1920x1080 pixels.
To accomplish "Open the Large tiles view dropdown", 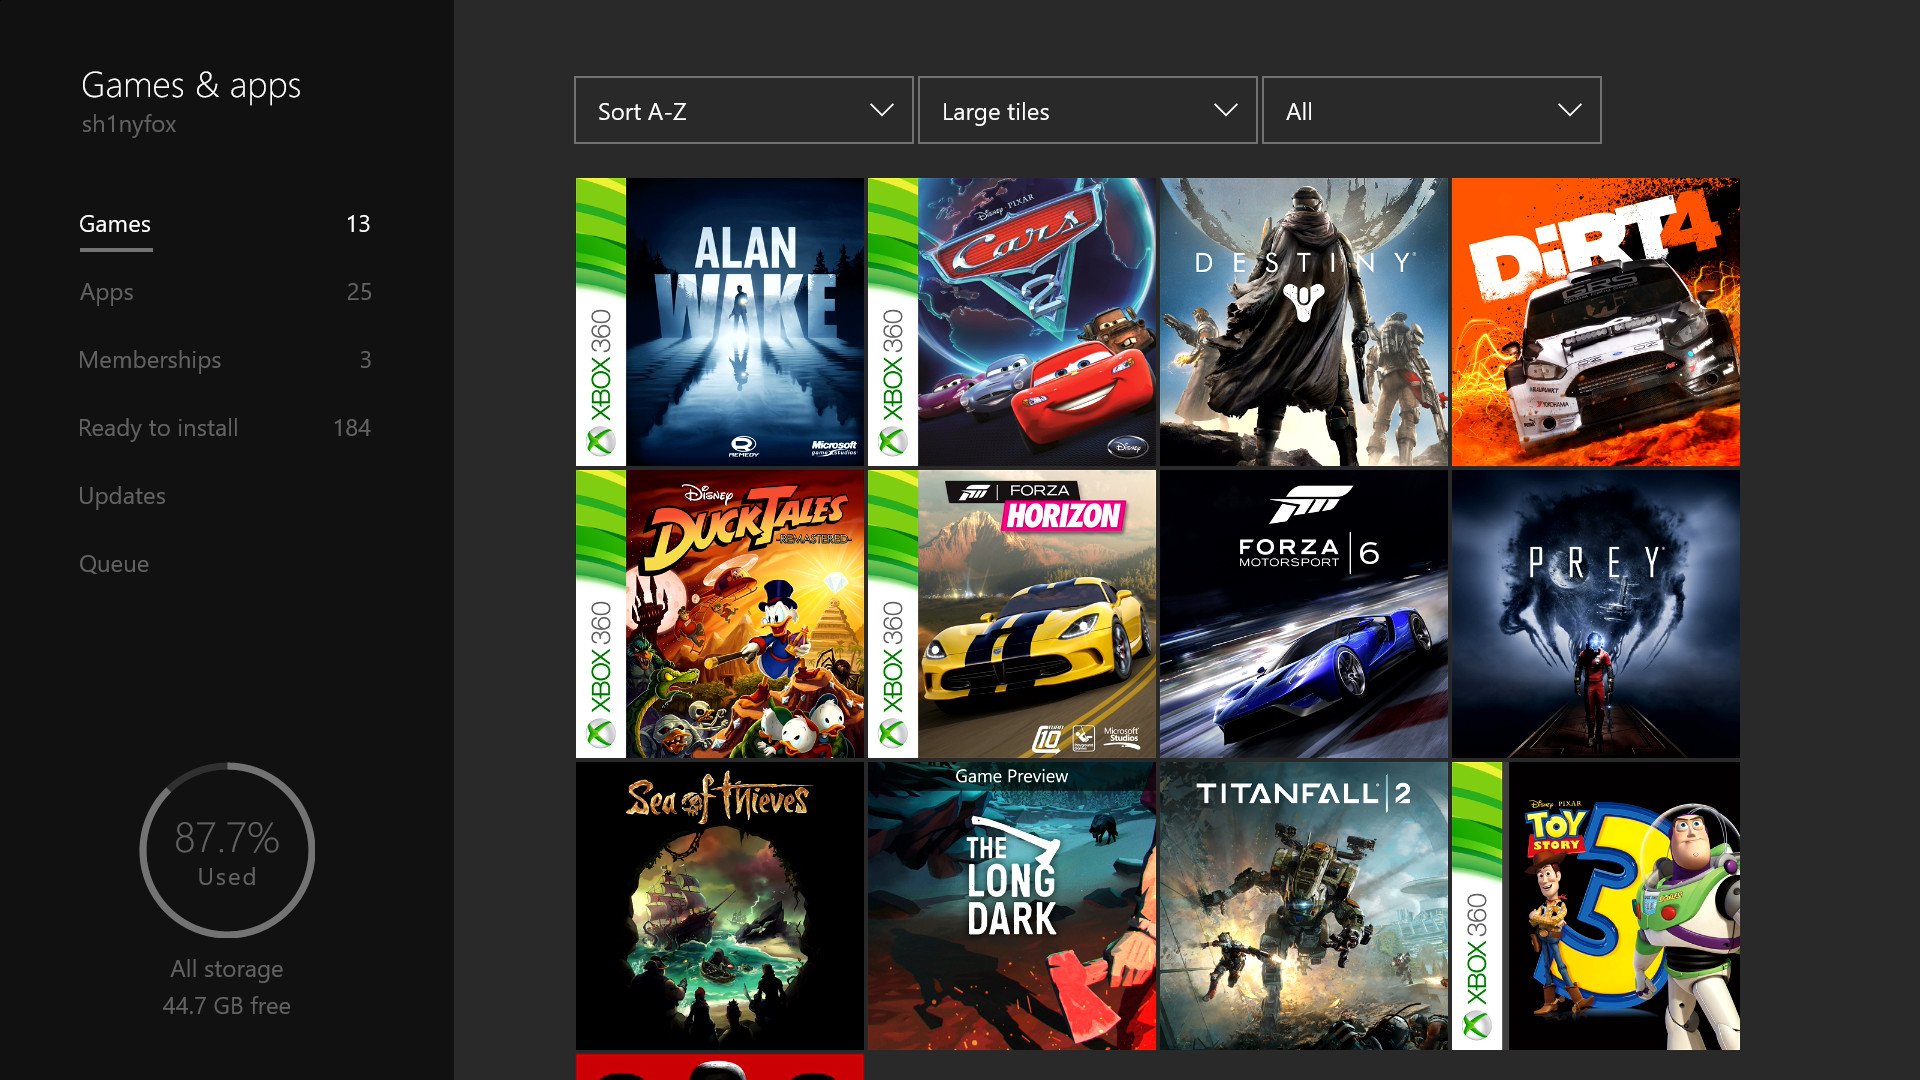I will pyautogui.click(x=1086, y=110).
